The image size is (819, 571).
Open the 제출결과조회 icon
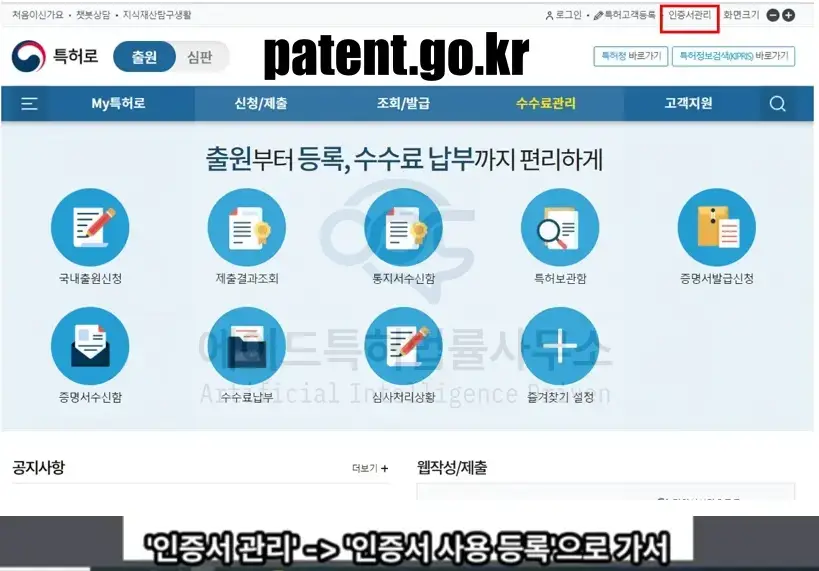247,227
